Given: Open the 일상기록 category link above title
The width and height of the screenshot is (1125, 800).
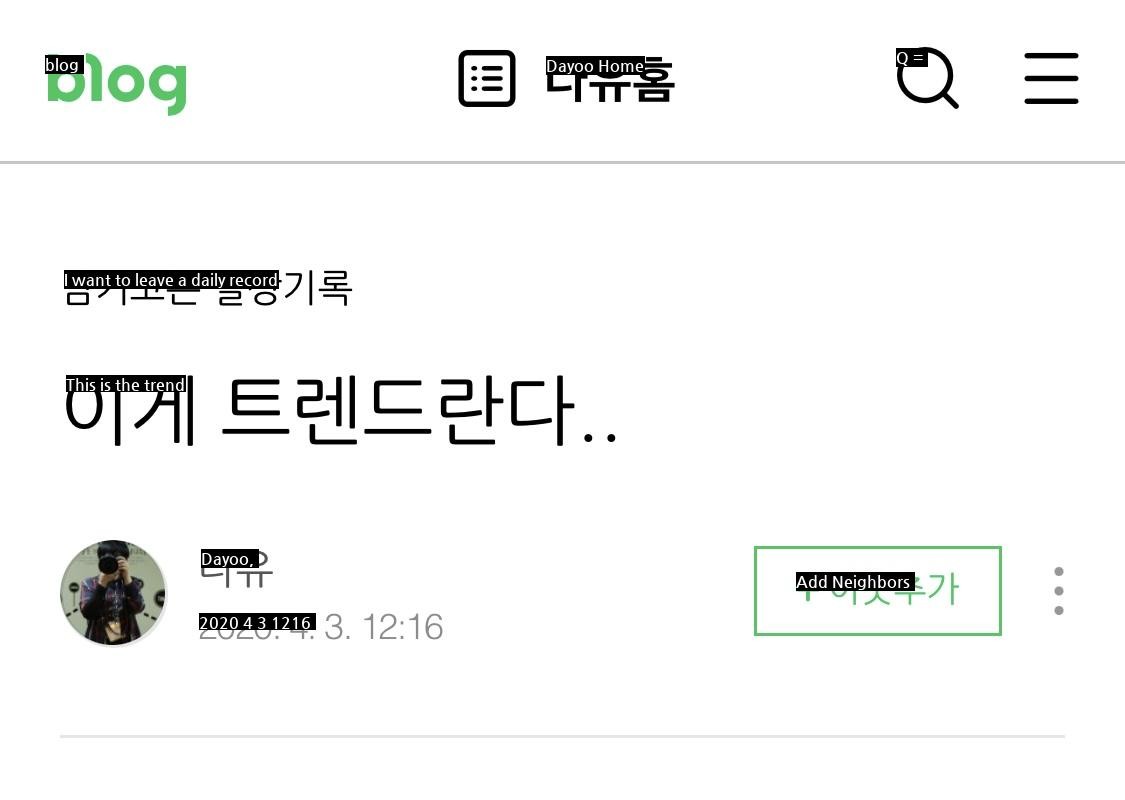Looking at the screenshot, I should [x=207, y=288].
